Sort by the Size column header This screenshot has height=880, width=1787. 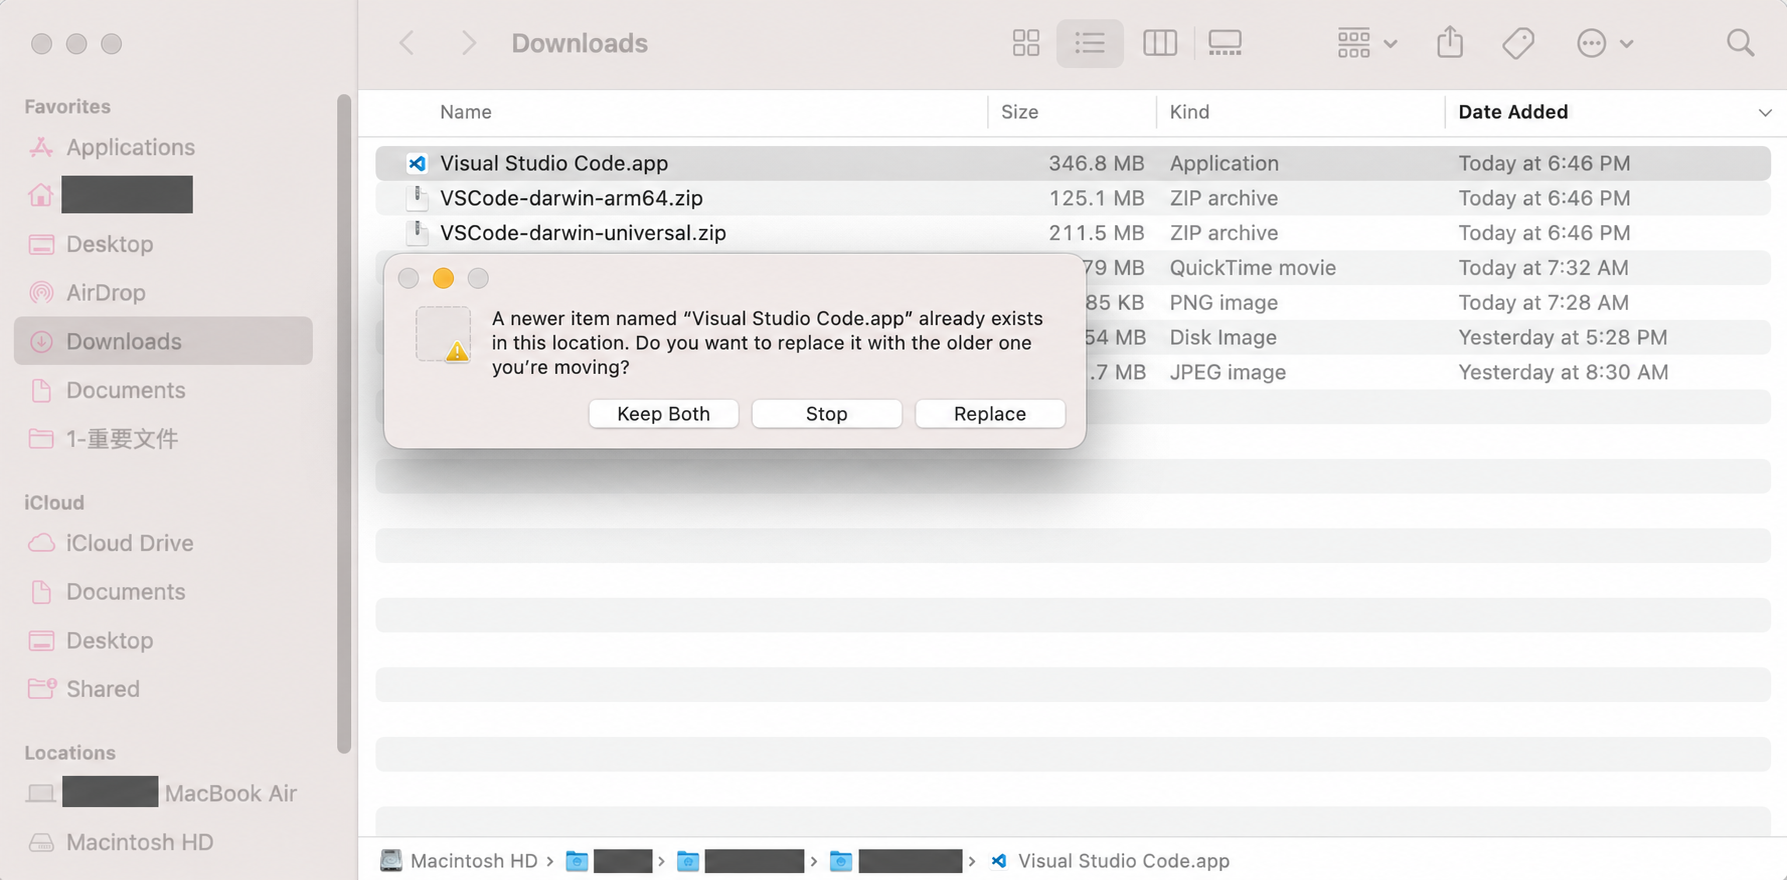1020,112
